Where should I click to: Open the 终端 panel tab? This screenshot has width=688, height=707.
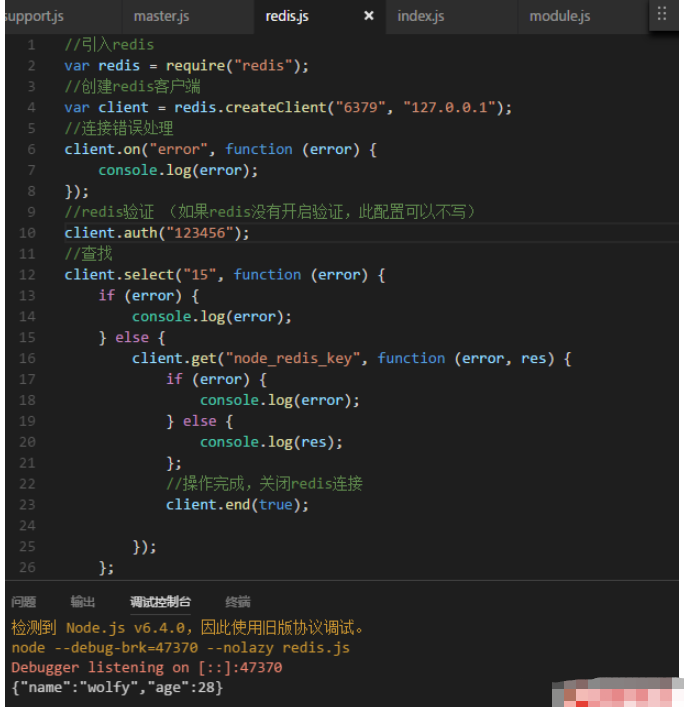(238, 601)
